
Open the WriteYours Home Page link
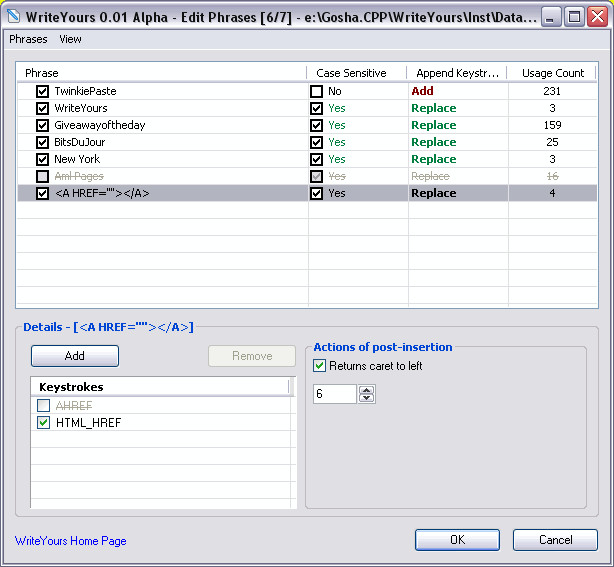[x=70, y=541]
